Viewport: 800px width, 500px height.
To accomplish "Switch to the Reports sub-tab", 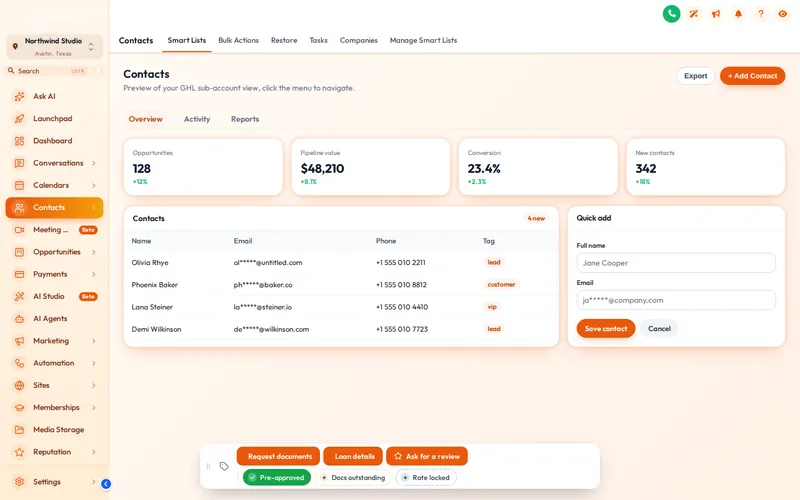I will tap(245, 119).
